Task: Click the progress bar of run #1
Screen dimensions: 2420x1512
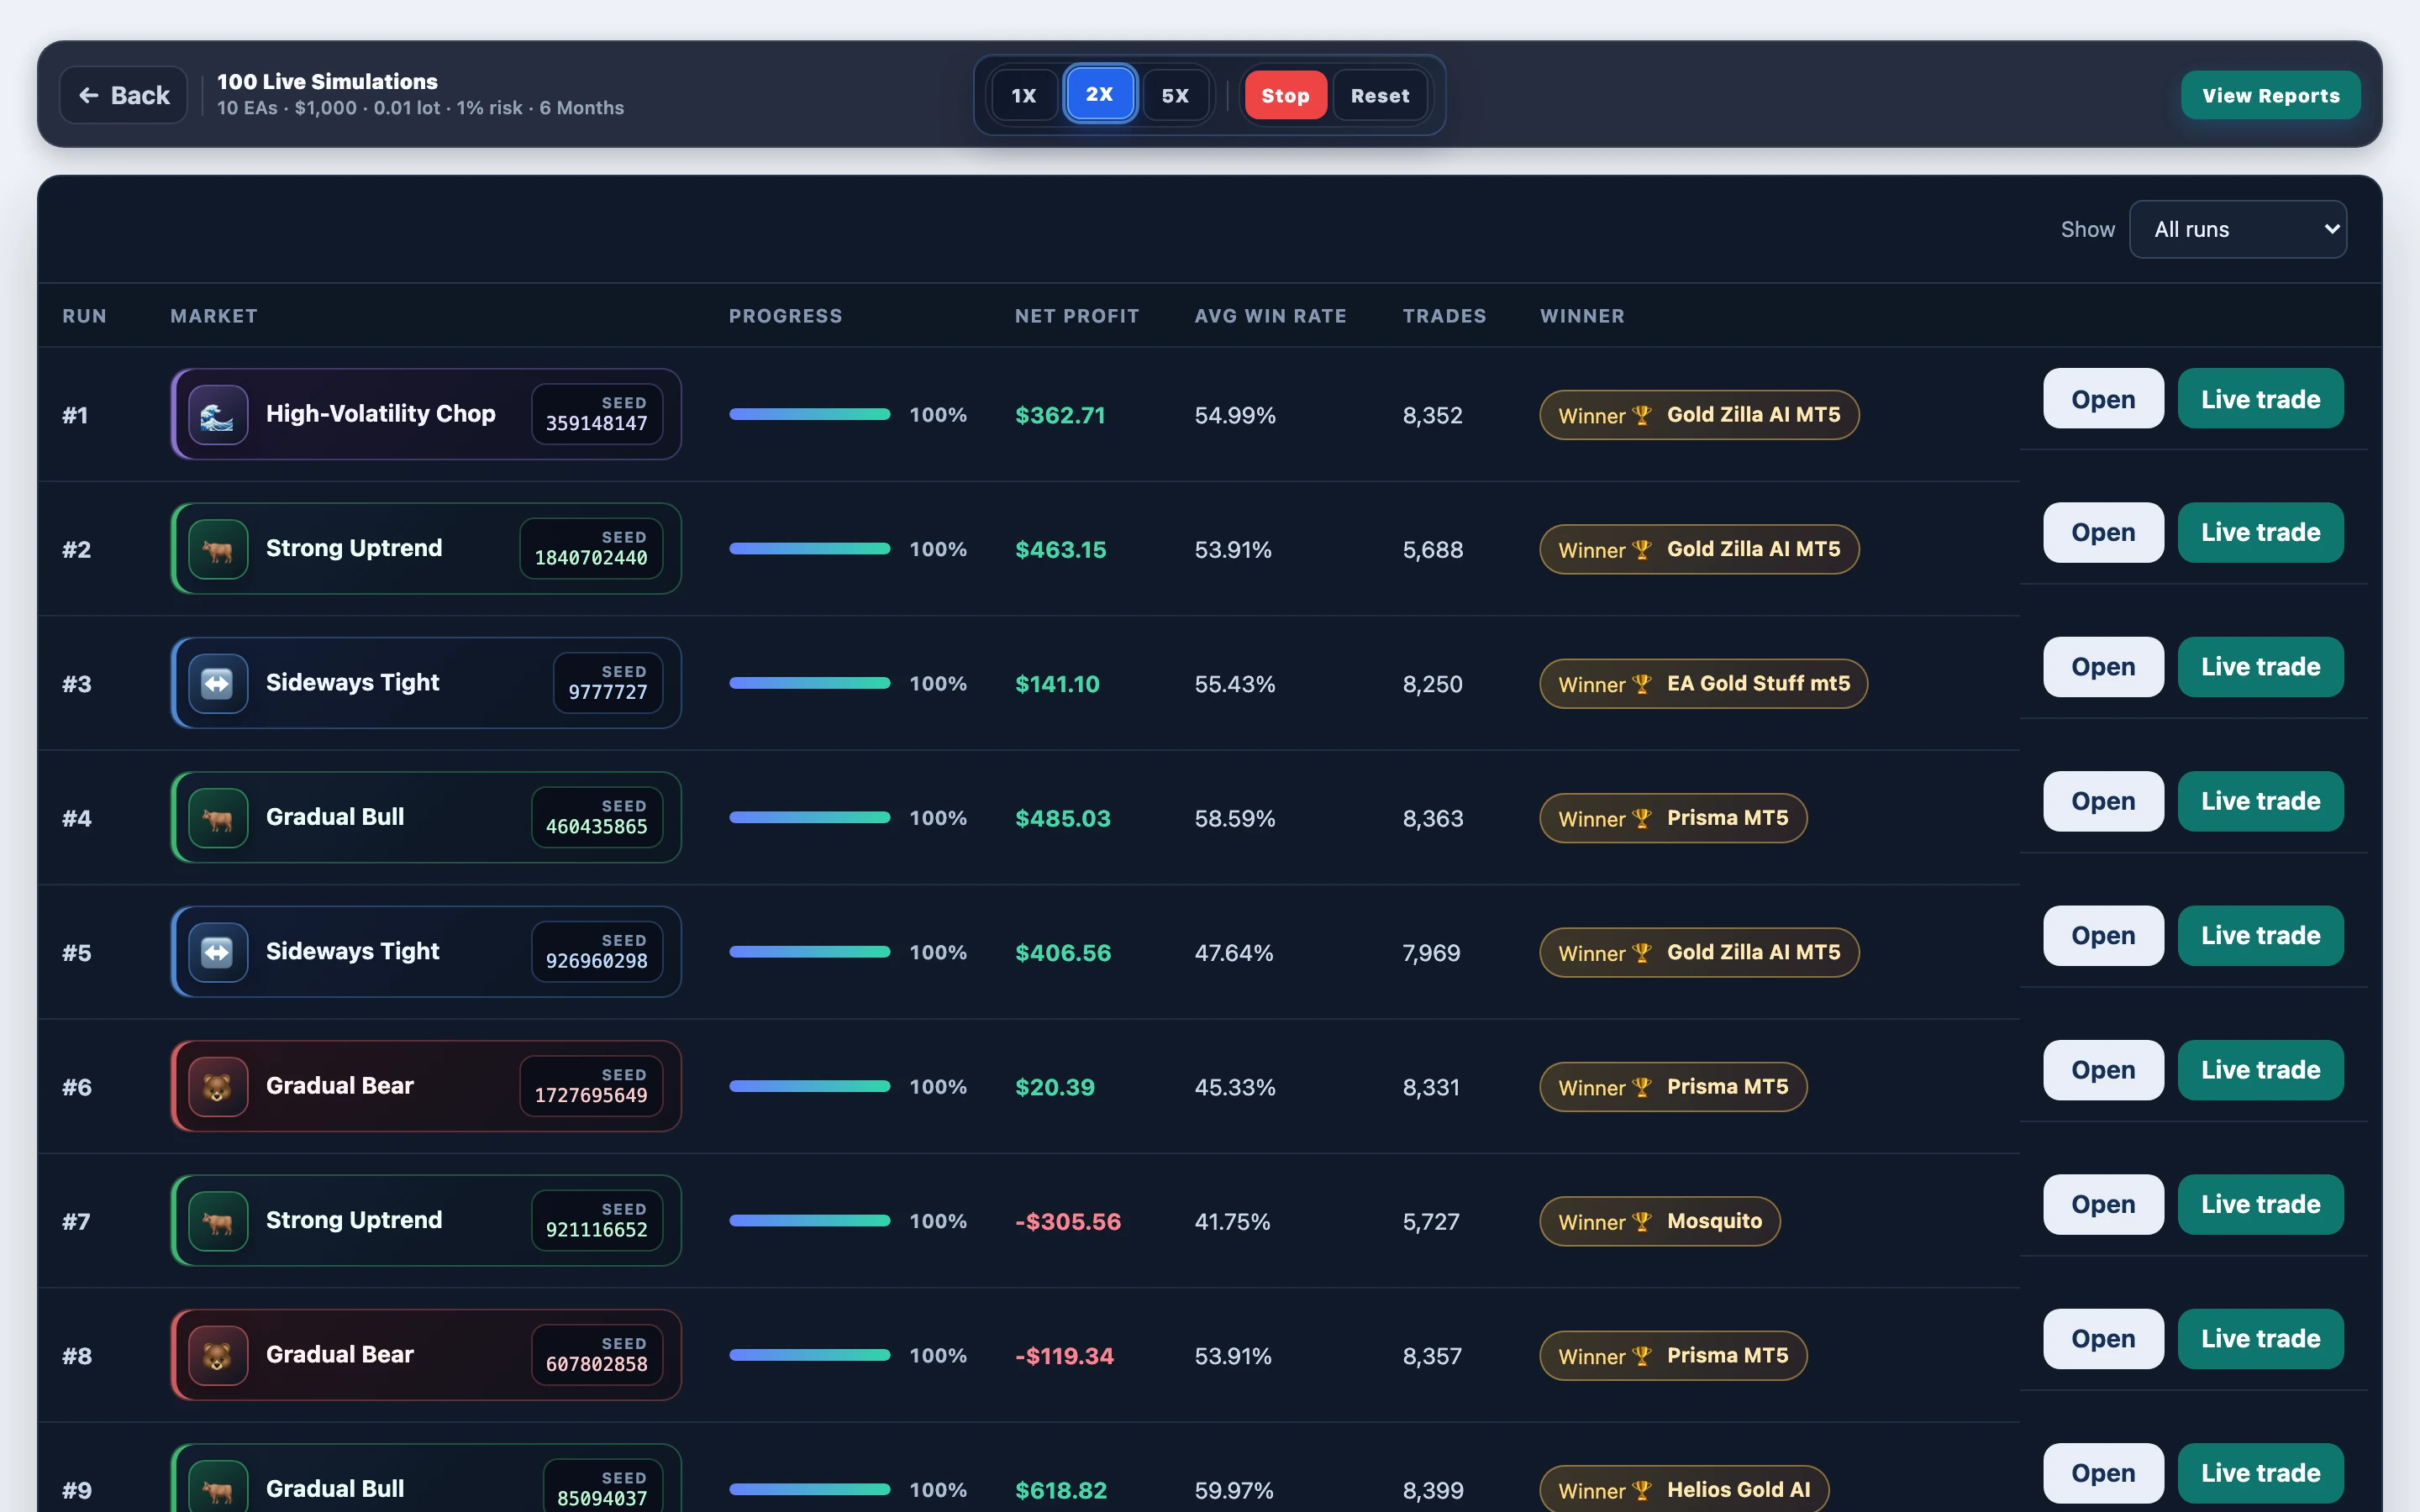Action: pos(809,414)
